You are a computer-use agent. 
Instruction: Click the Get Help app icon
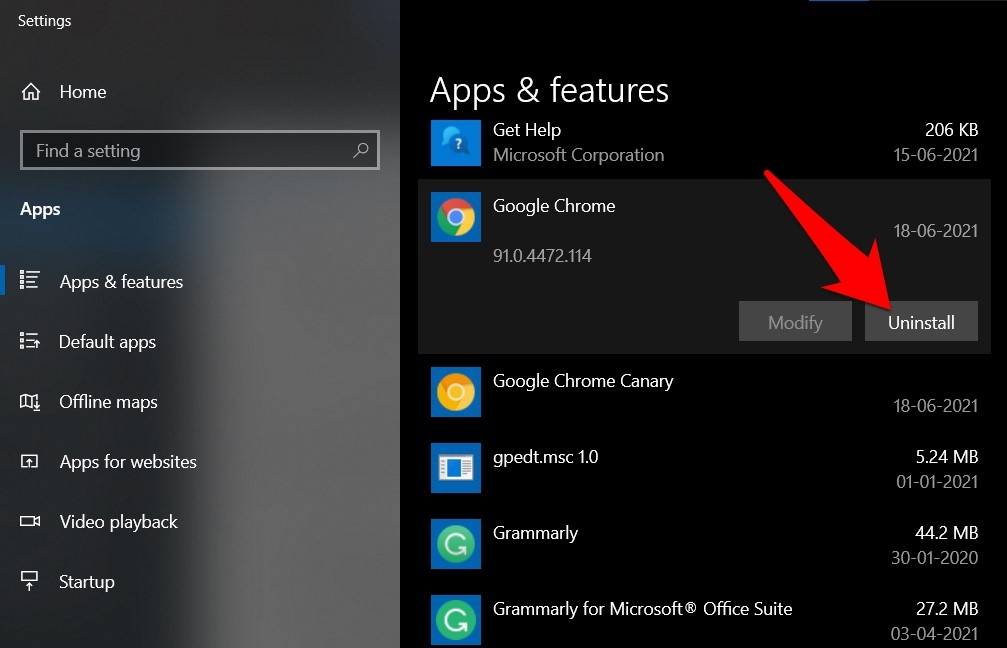tap(455, 143)
